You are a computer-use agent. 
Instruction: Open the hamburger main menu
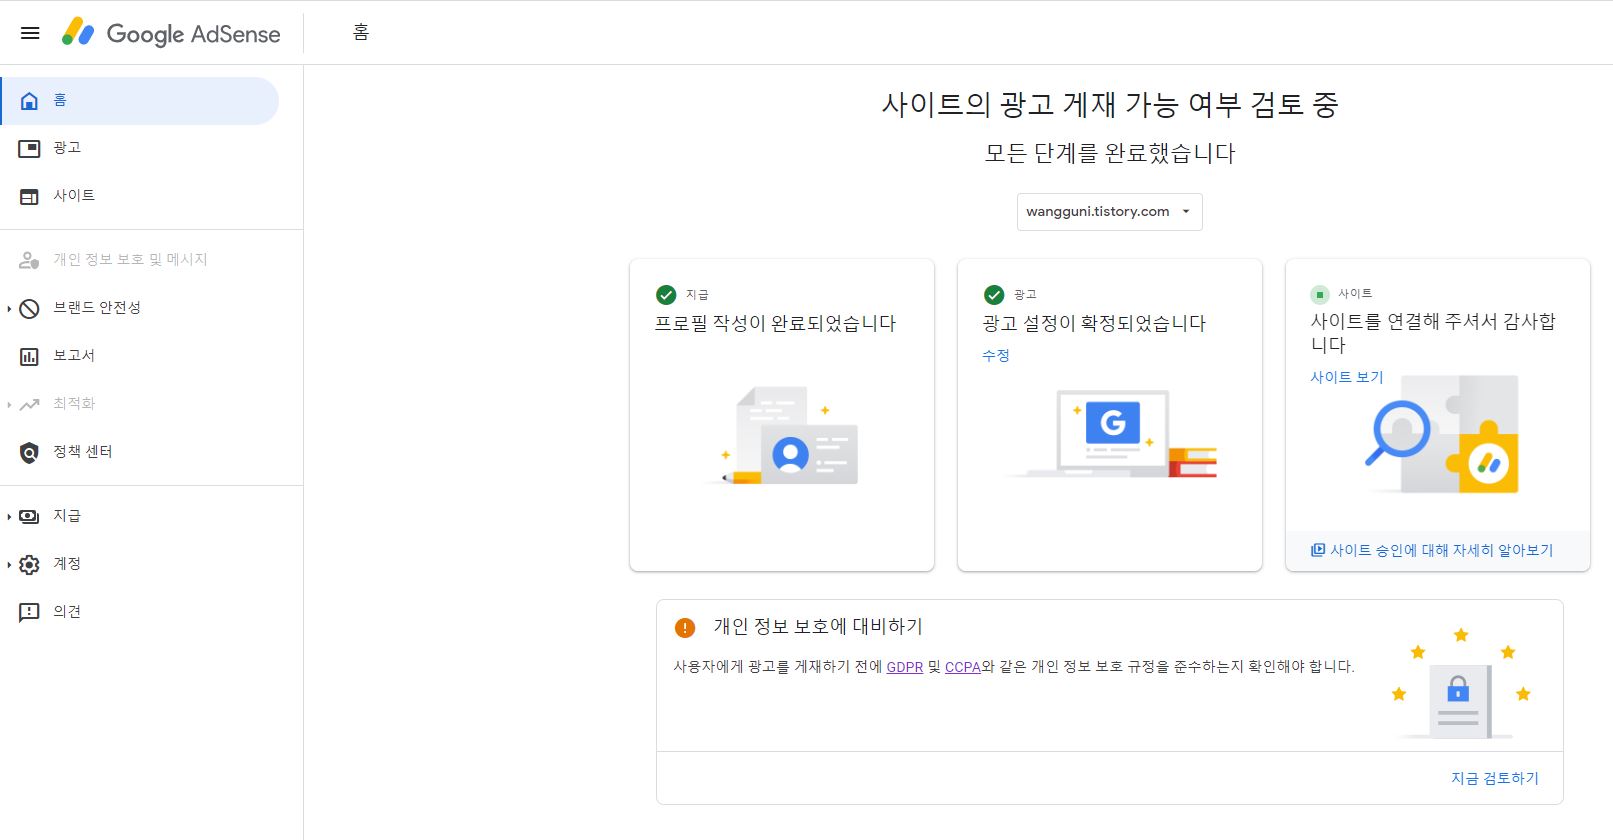tap(30, 33)
